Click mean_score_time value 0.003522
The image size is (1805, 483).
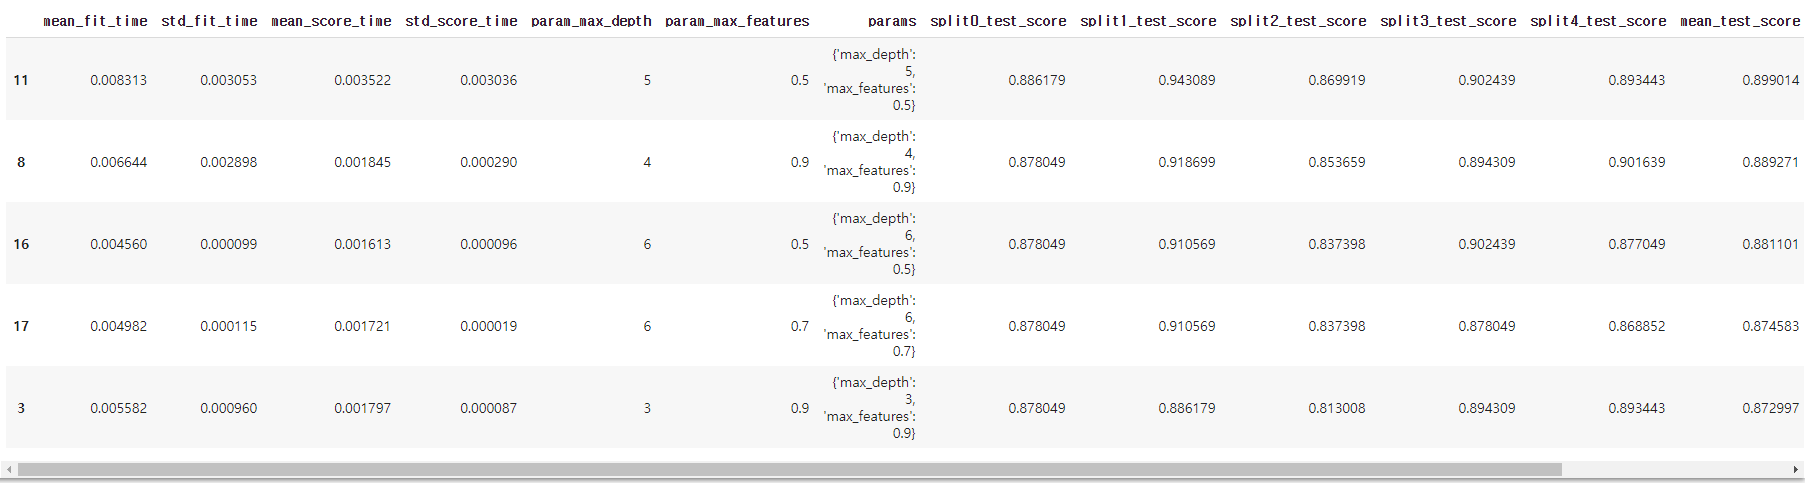point(362,80)
